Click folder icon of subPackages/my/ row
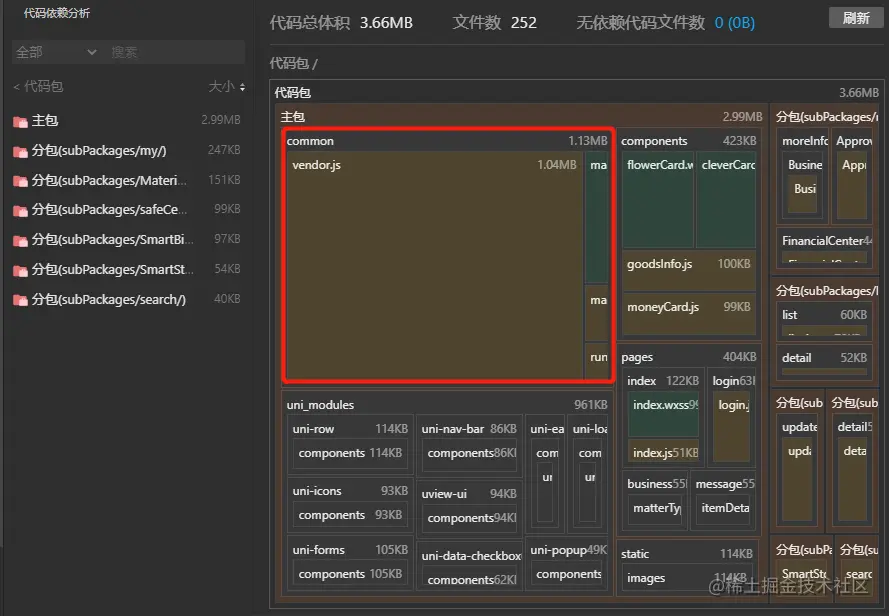The image size is (889, 616). (x=20, y=151)
